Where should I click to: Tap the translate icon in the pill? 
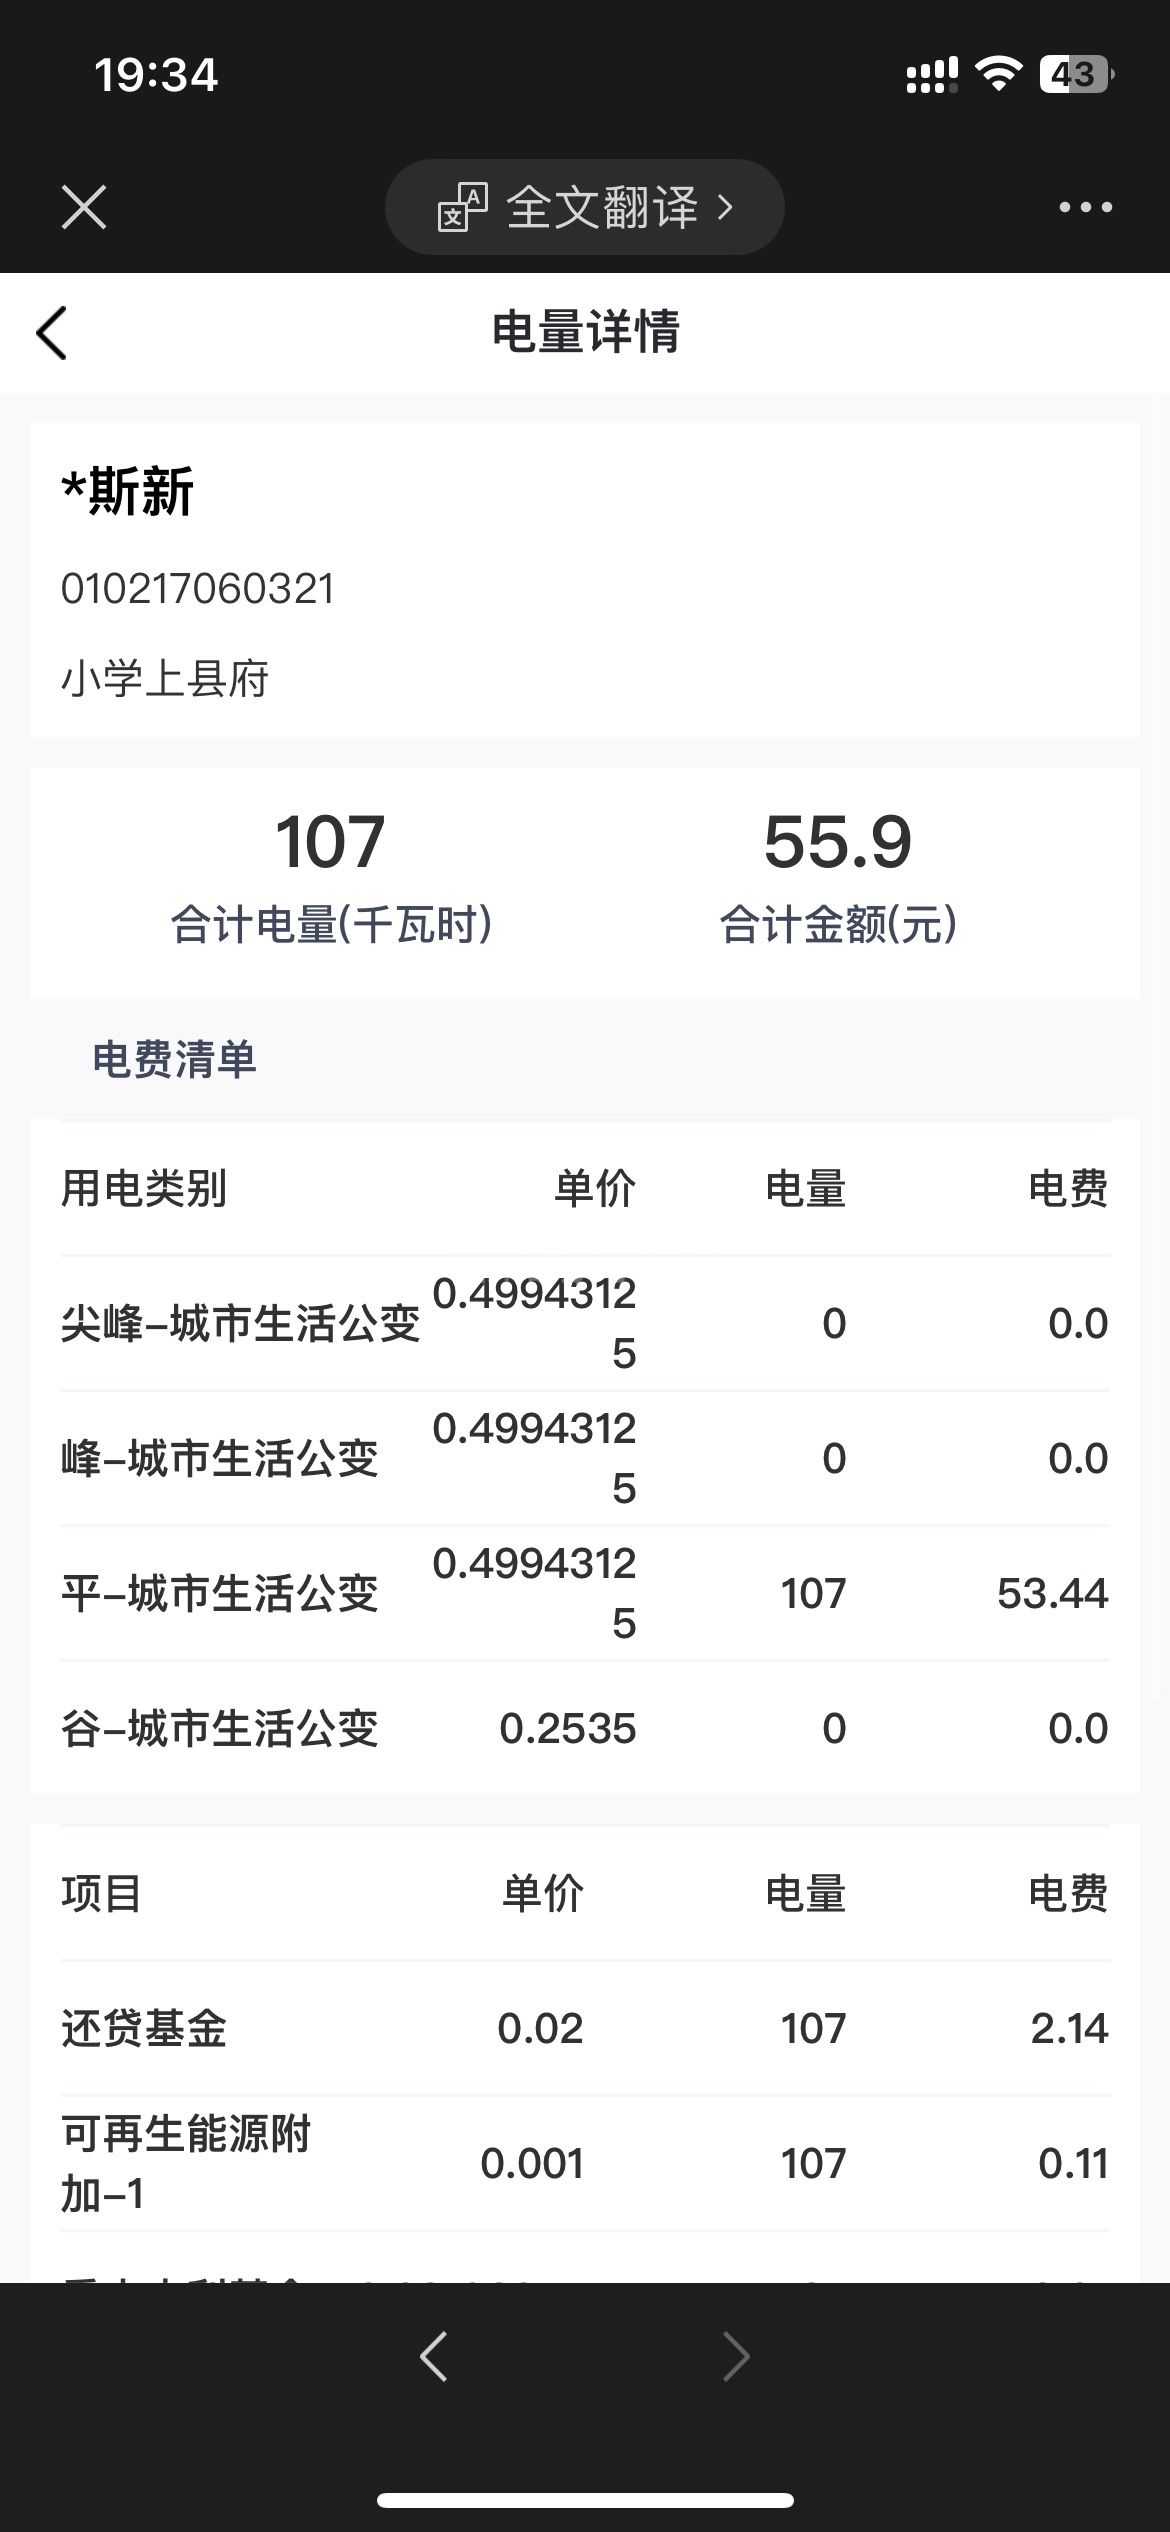462,207
